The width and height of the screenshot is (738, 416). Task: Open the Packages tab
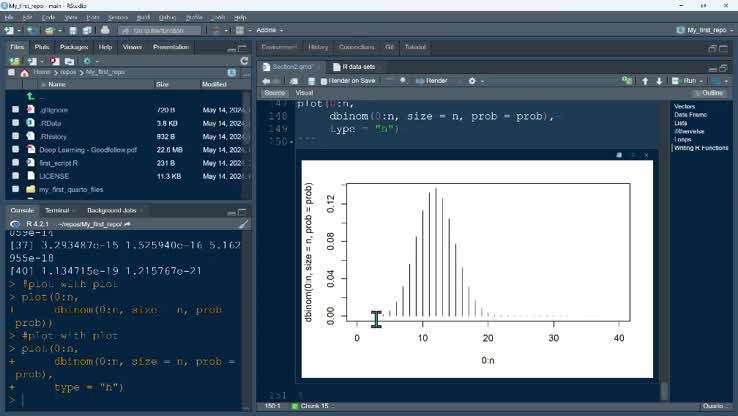tap(74, 47)
